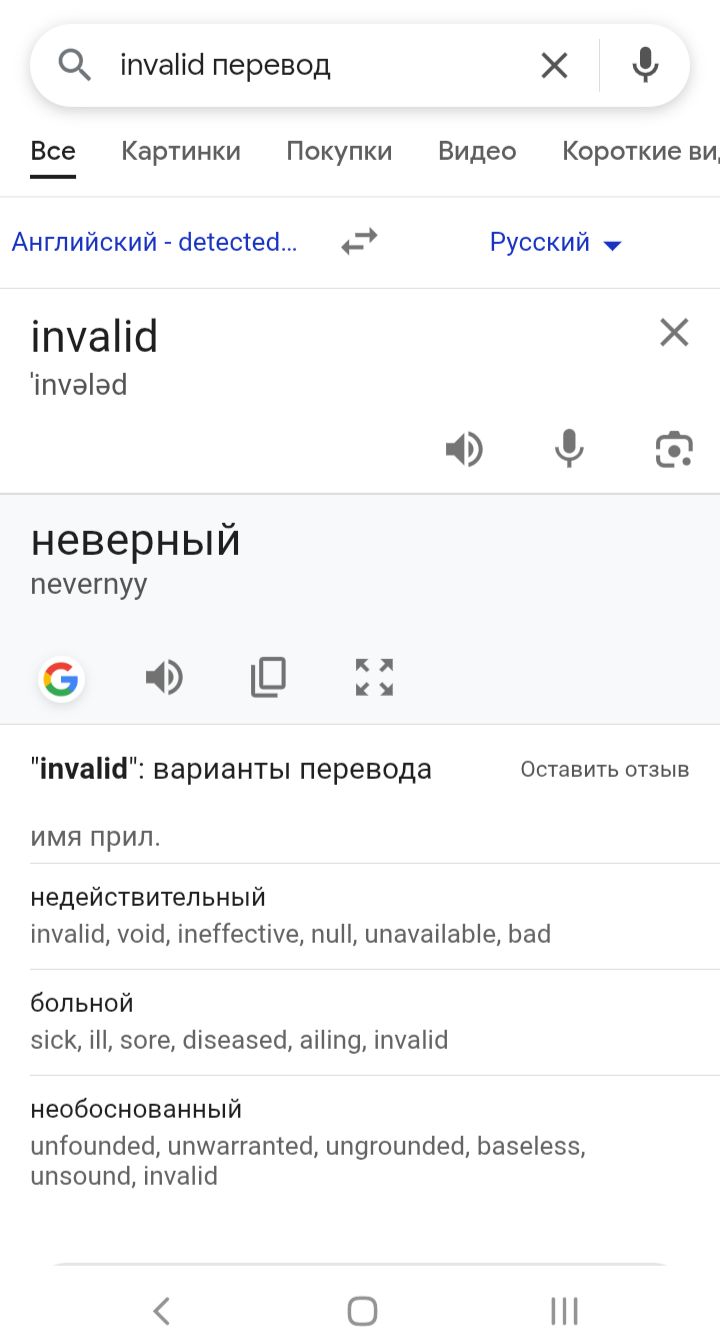
Task: Start voice search with microphone icon
Action: [x=645, y=65]
